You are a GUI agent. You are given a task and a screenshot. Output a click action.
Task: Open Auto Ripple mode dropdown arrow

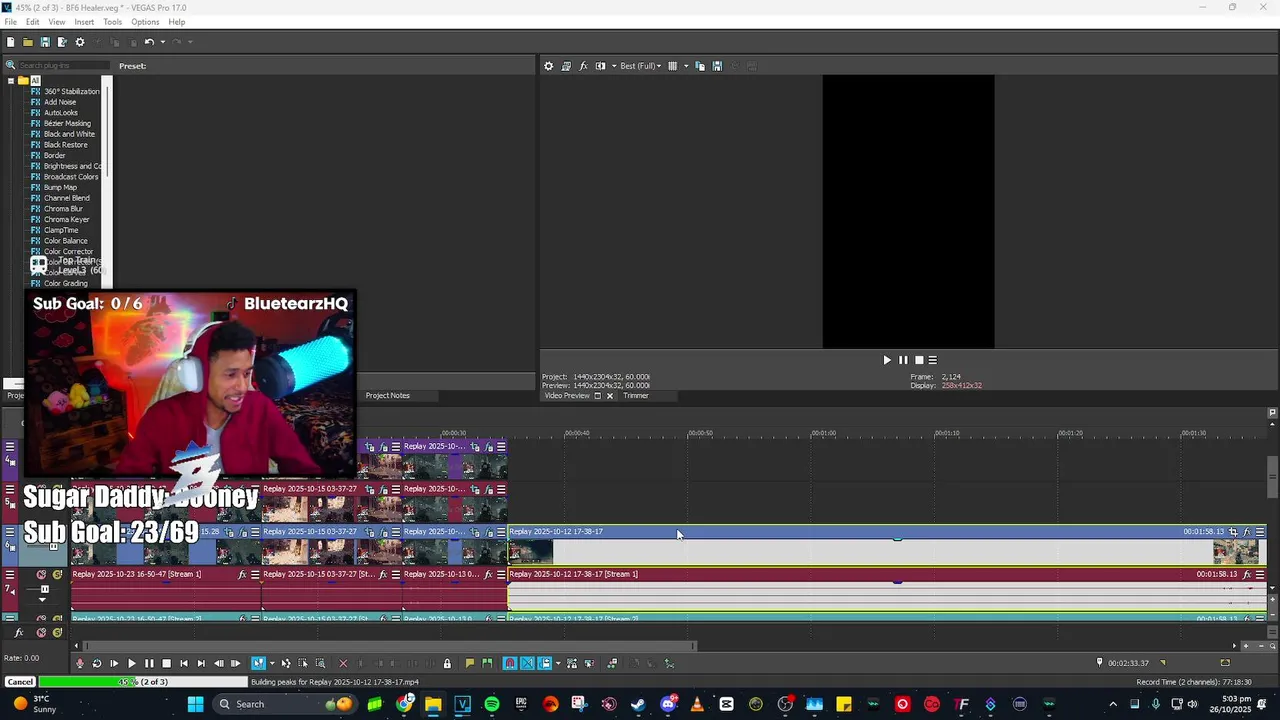tap(558, 663)
